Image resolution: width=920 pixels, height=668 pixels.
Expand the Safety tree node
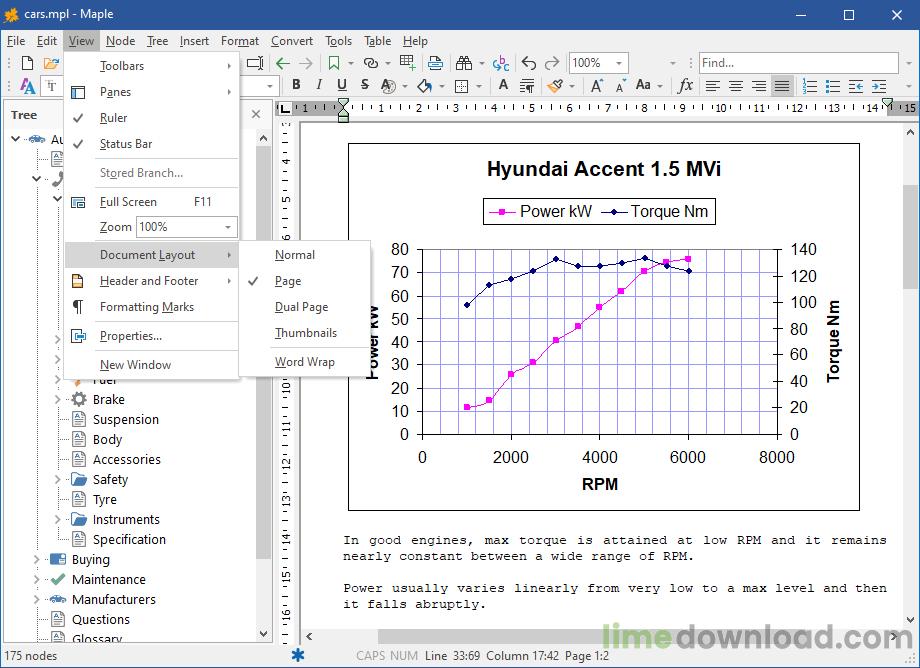coord(58,480)
